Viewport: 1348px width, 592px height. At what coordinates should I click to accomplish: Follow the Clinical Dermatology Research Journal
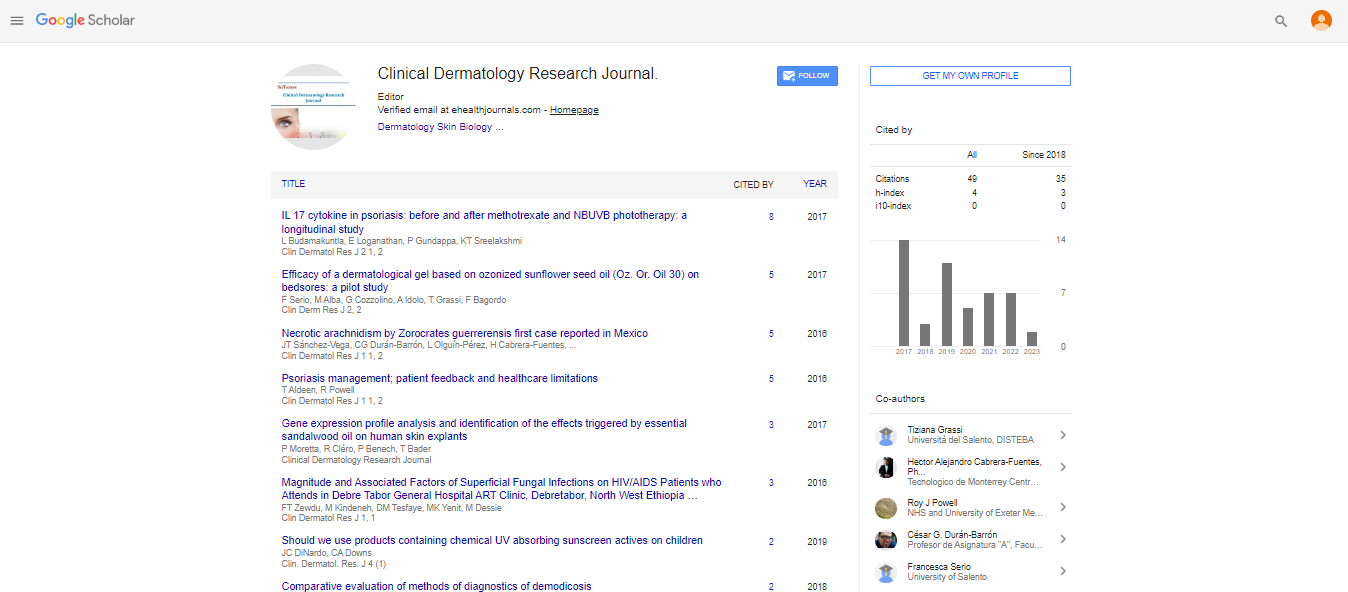click(x=807, y=76)
